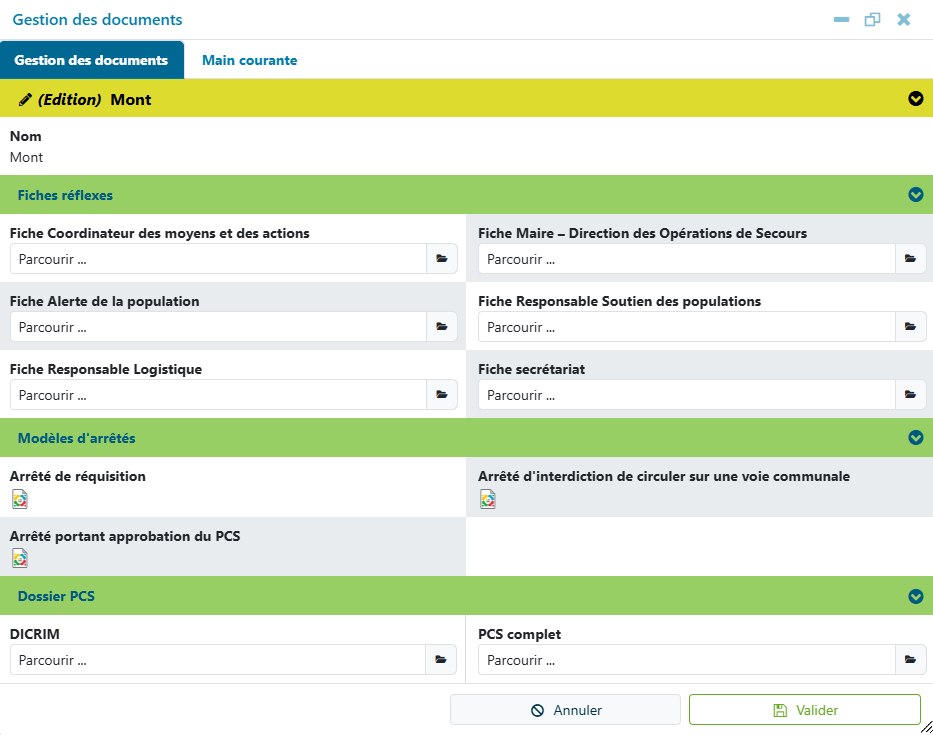
Task: Collapse the Dossier PCS section
Action: coord(916,596)
